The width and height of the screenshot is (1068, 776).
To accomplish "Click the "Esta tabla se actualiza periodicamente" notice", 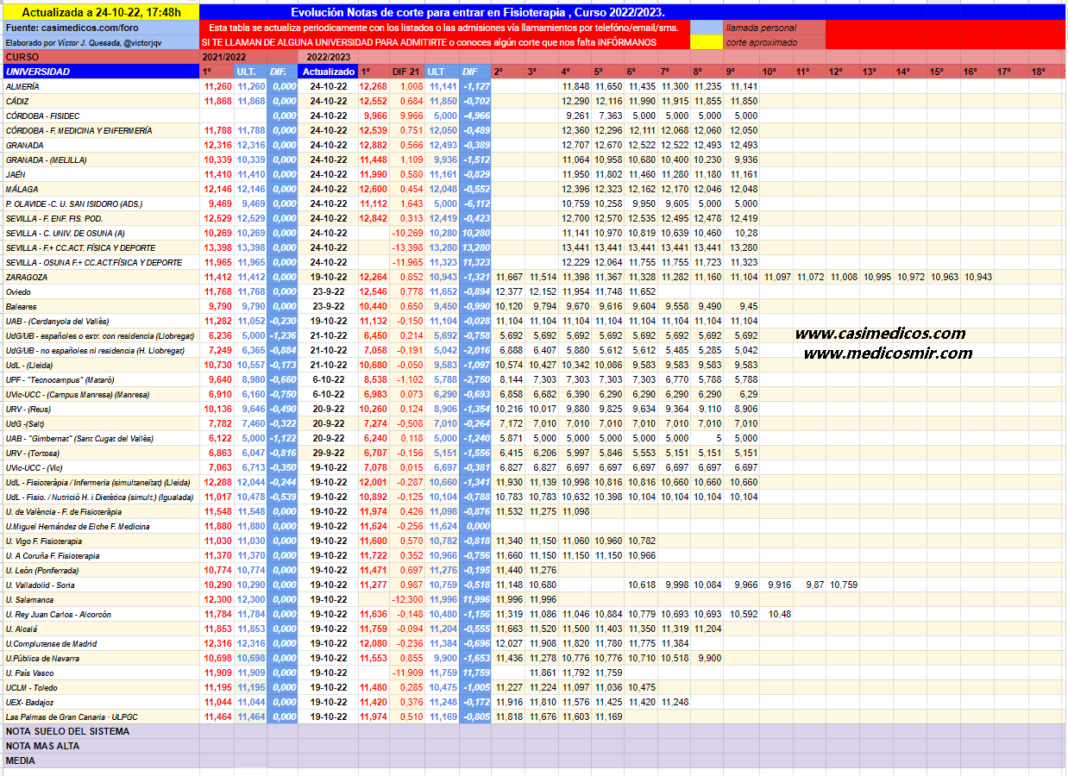I will tap(444, 28).
